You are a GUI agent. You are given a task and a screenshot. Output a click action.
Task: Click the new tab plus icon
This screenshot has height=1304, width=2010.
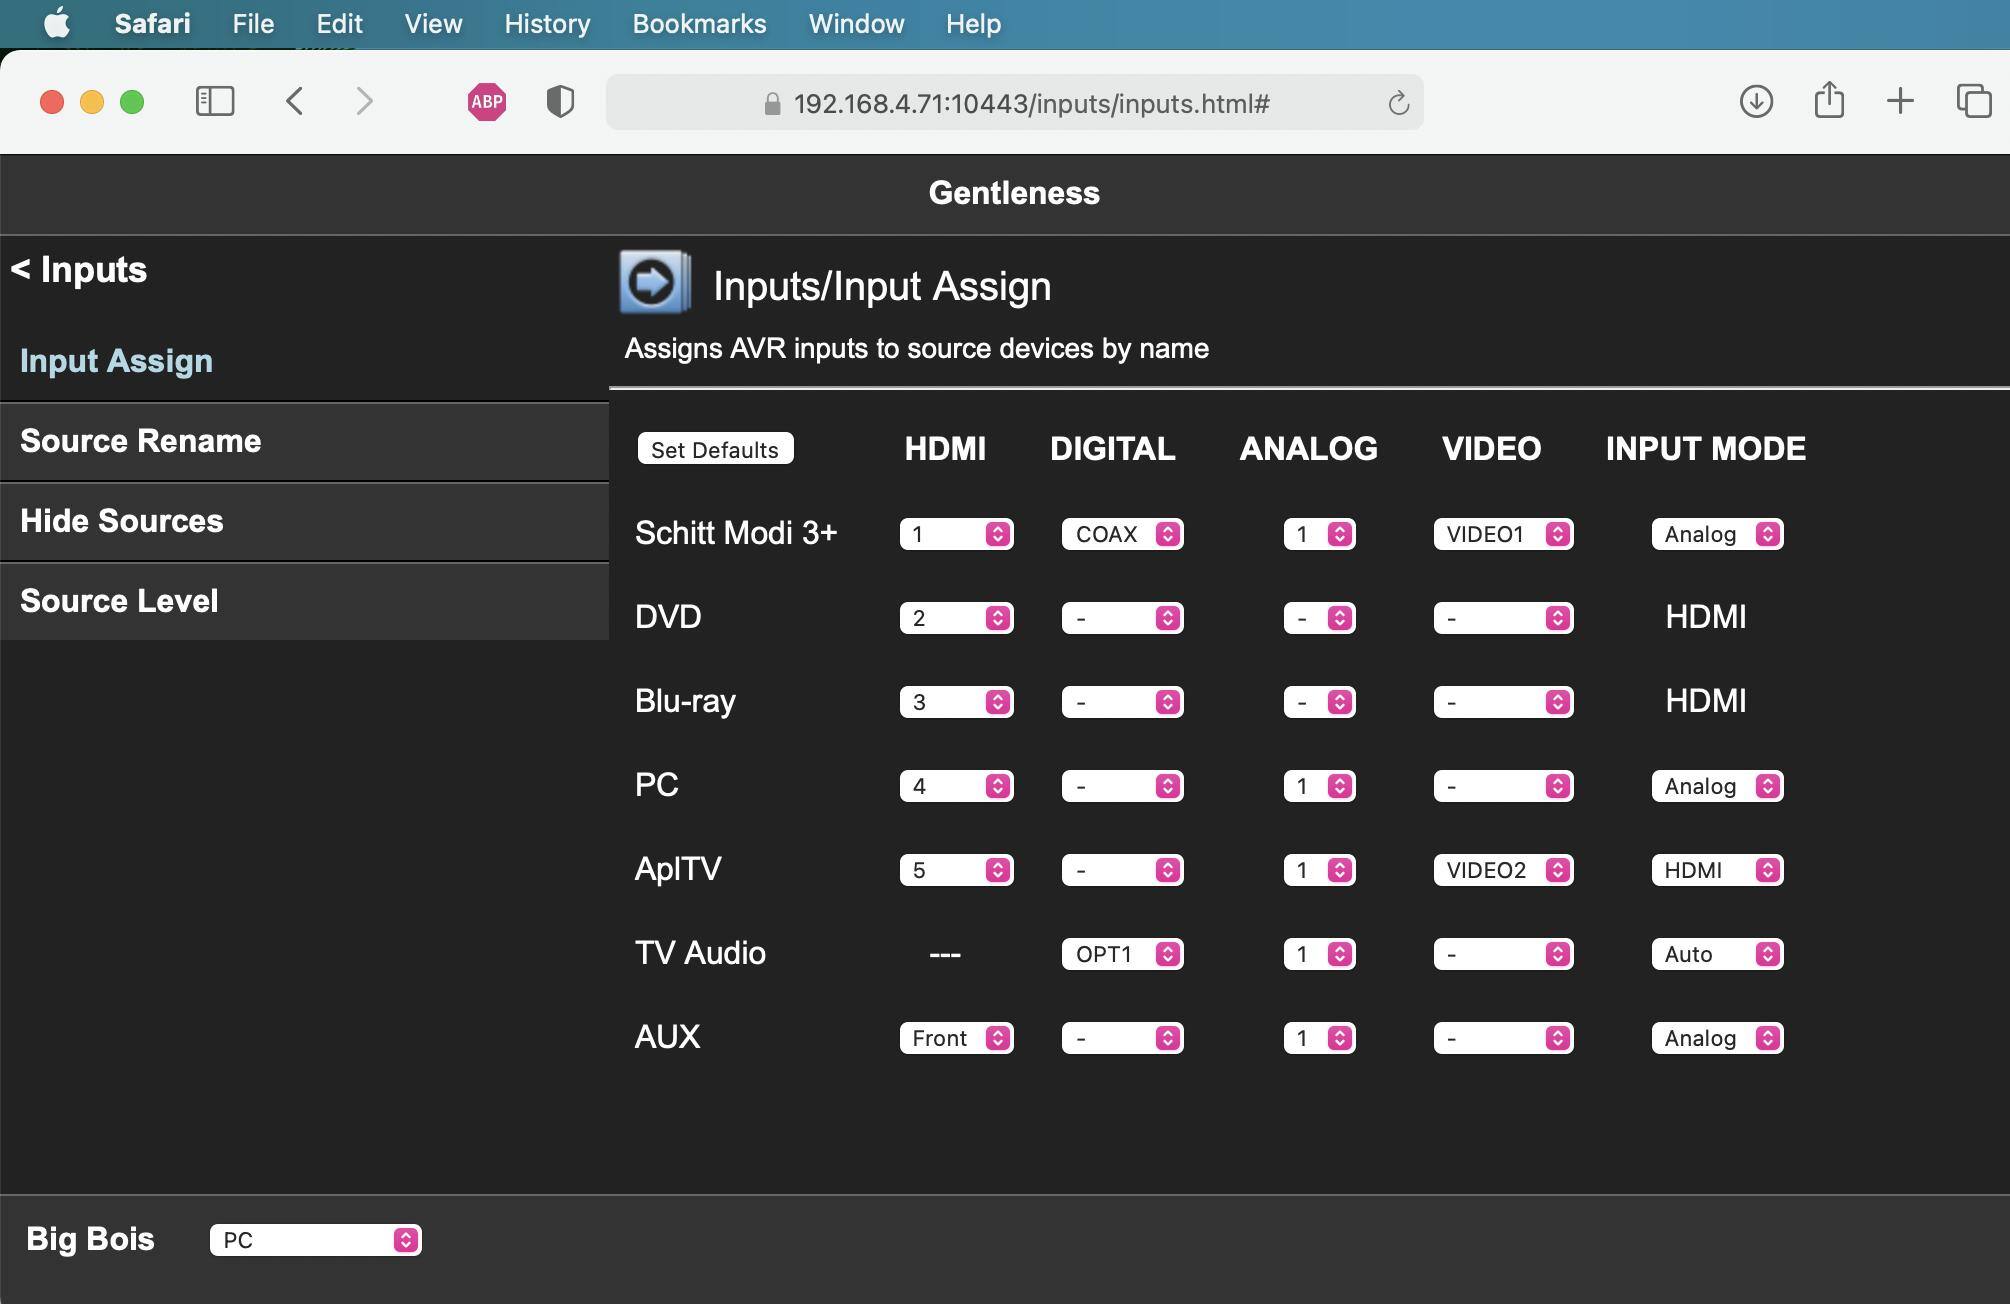click(x=1900, y=101)
